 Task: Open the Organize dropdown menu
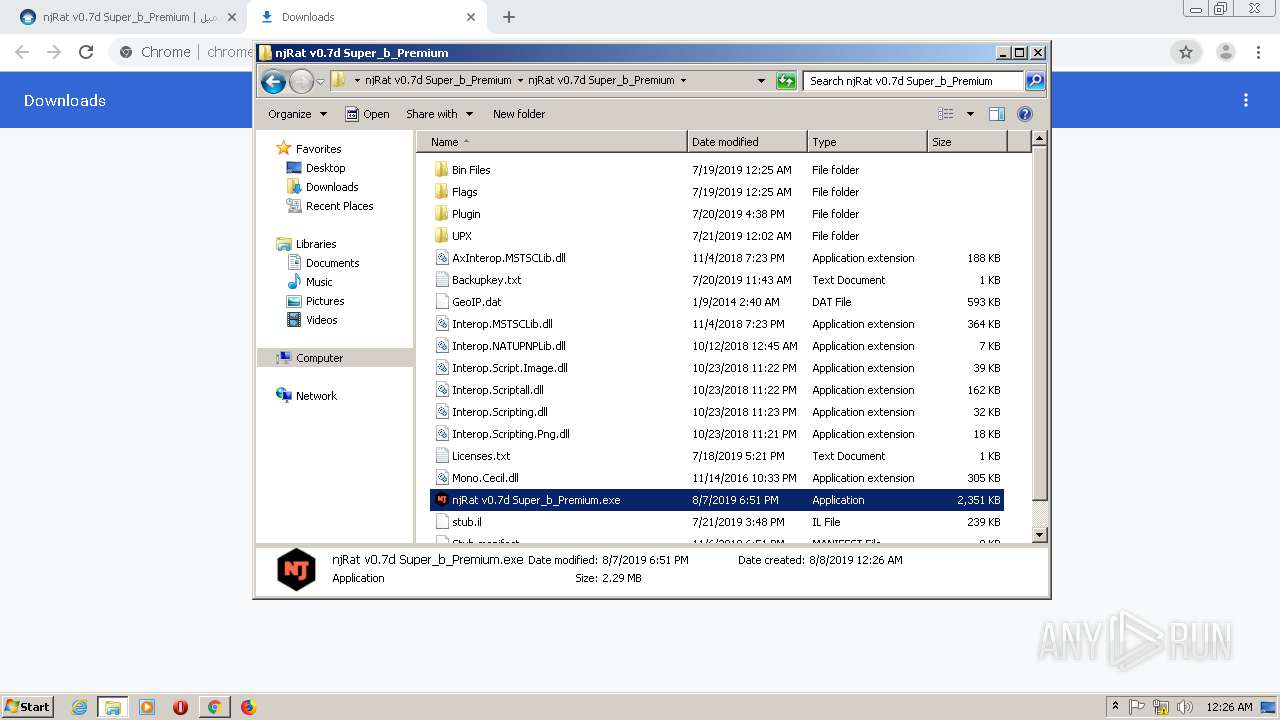297,114
